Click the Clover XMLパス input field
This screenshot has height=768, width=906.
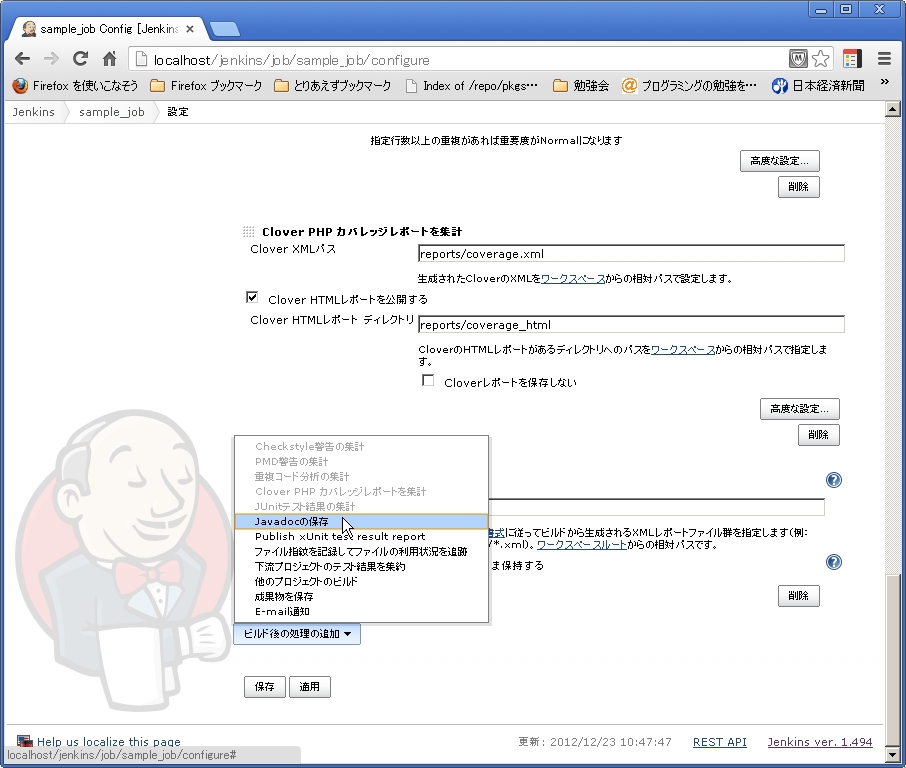point(631,254)
